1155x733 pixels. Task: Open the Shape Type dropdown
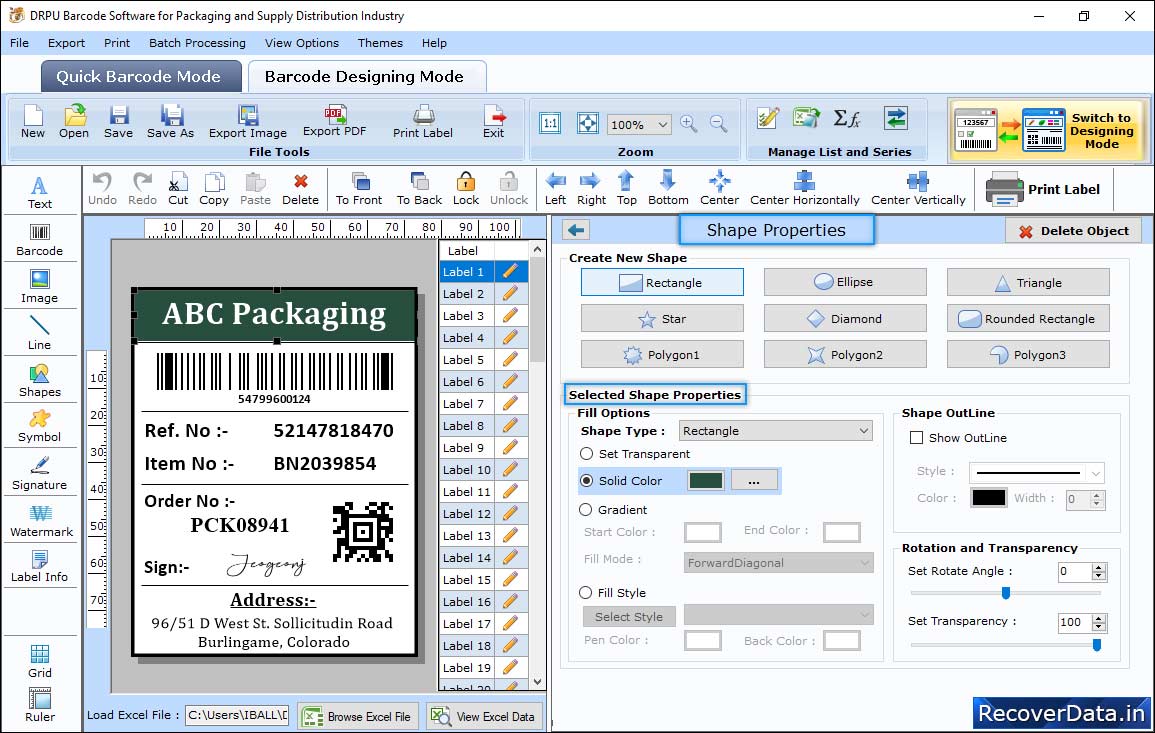pyautogui.click(x=776, y=431)
